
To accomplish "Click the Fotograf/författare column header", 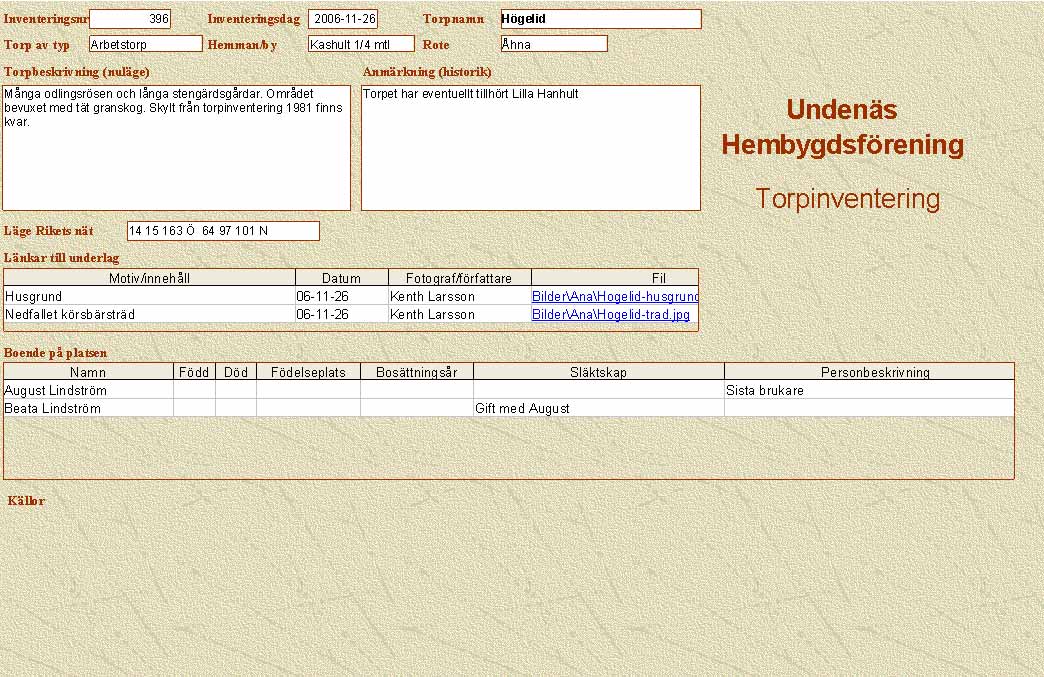I will [x=459, y=278].
